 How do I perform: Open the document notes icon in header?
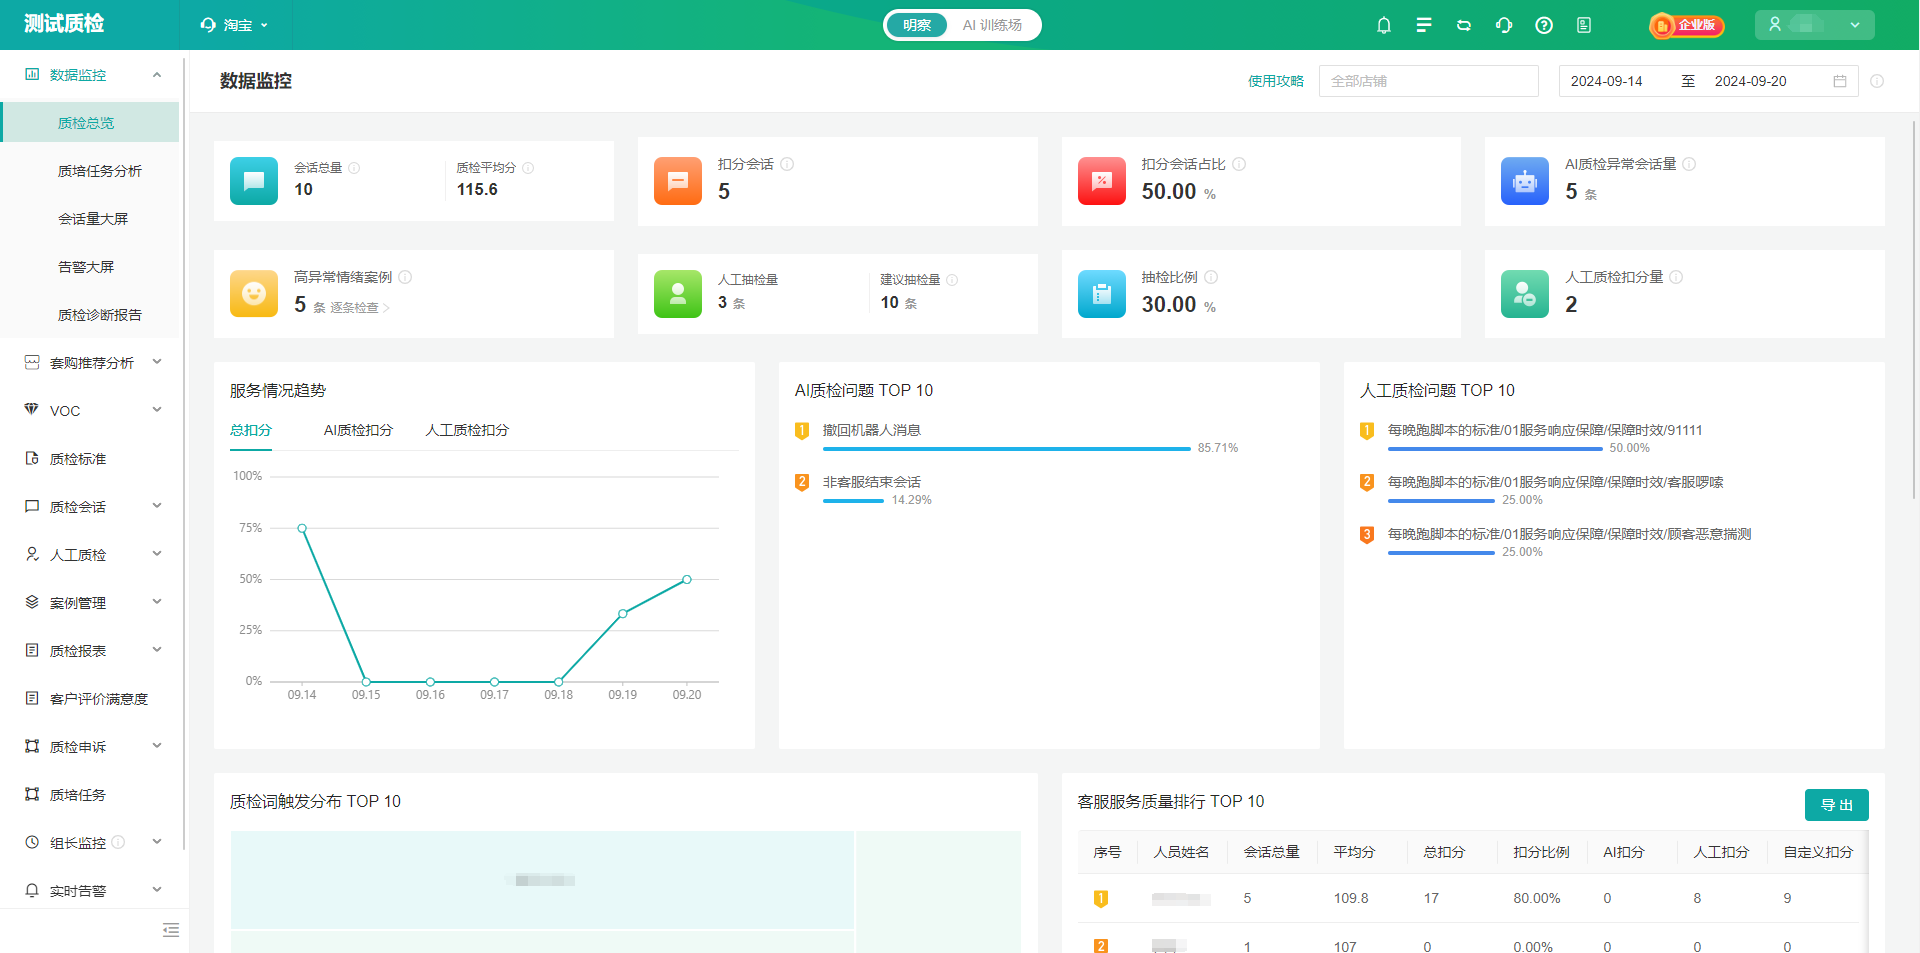(x=1584, y=25)
